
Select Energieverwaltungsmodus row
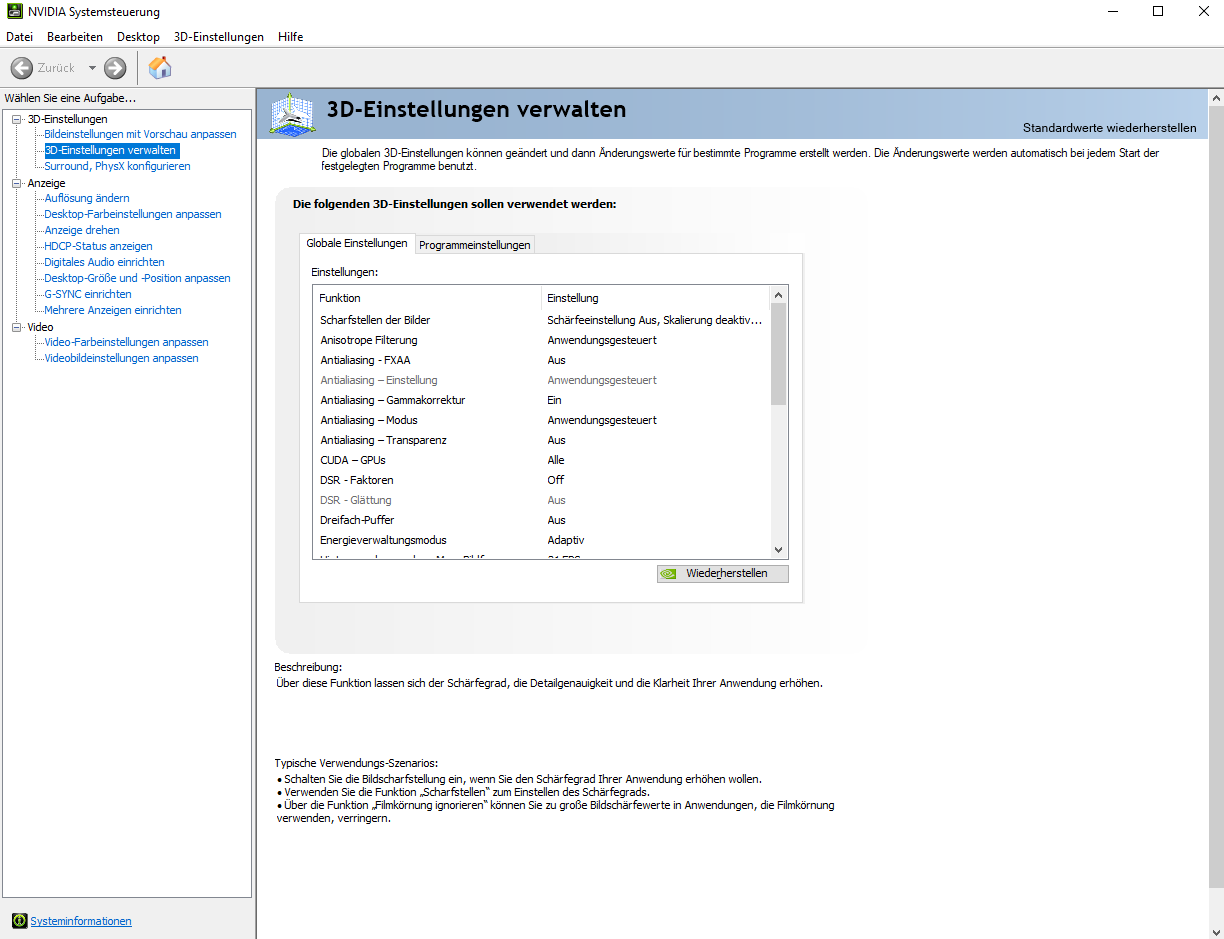(x=541, y=540)
